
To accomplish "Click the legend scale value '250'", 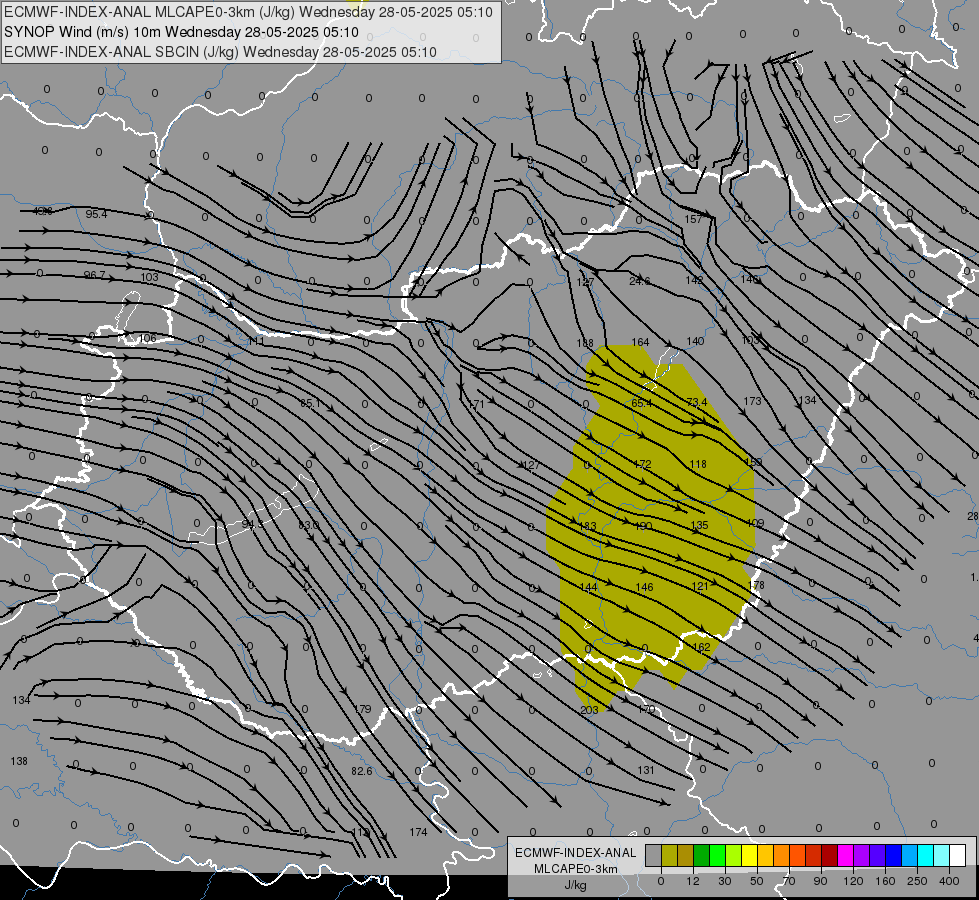I will [x=917, y=881].
